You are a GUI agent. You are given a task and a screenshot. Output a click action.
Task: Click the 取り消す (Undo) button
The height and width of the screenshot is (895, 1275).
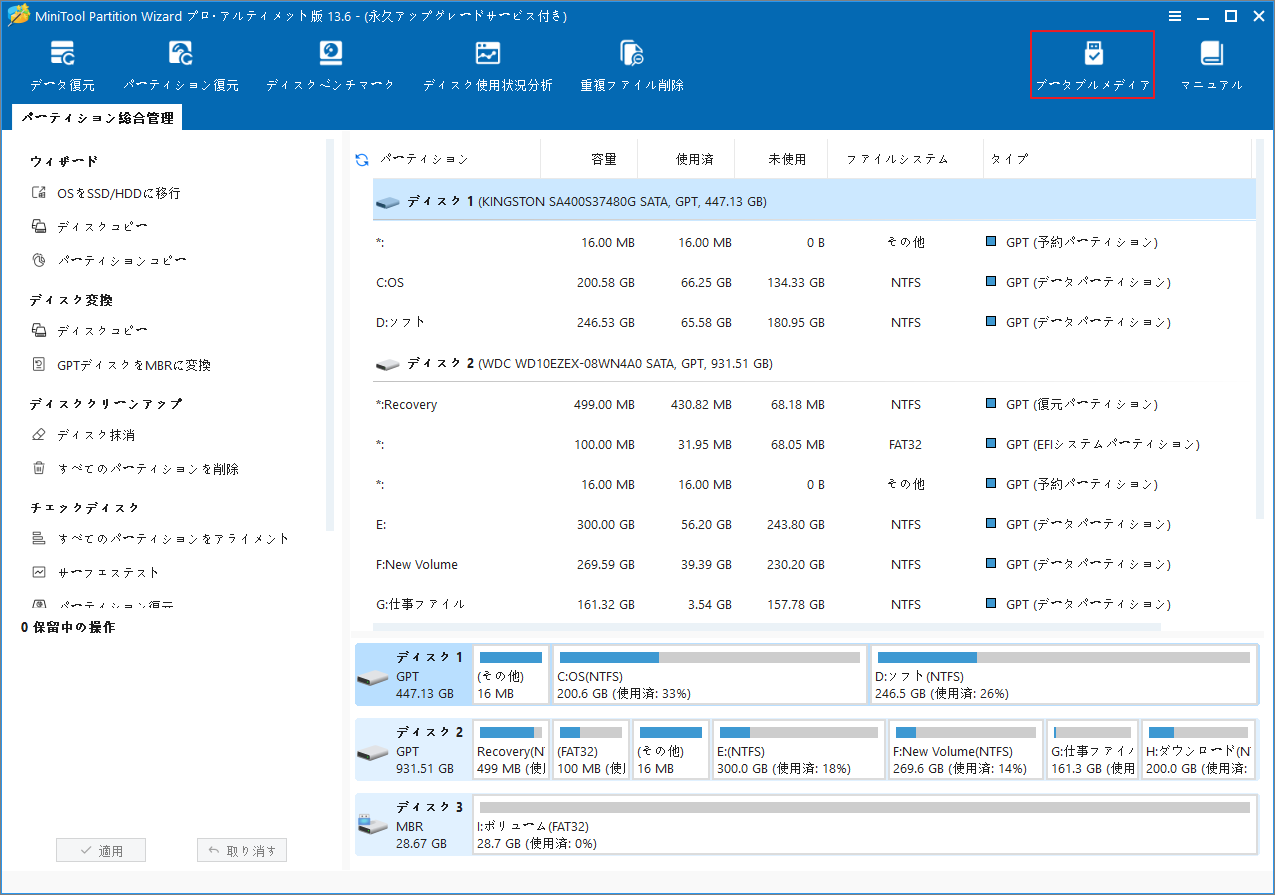[x=242, y=851]
